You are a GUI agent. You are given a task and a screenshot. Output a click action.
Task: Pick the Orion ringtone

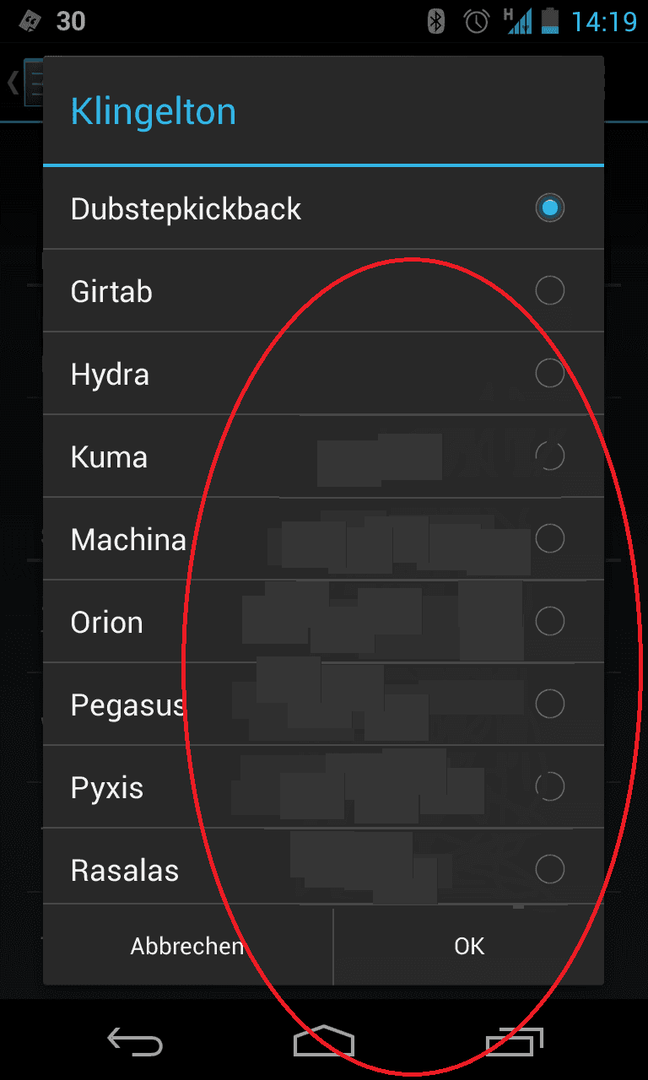pos(324,621)
